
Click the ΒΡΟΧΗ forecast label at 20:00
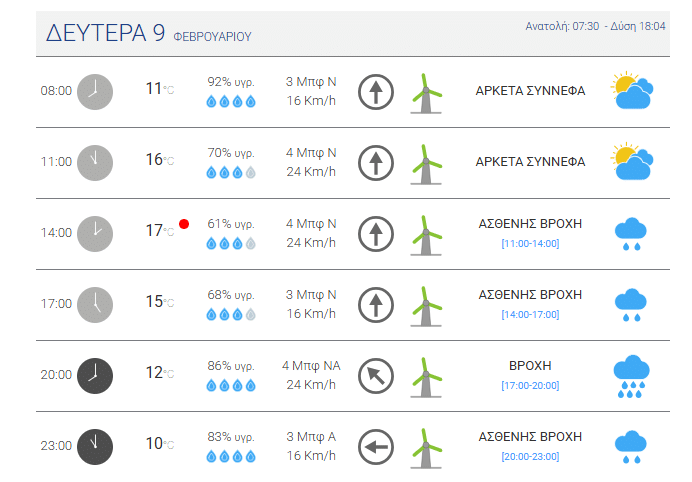(530, 366)
